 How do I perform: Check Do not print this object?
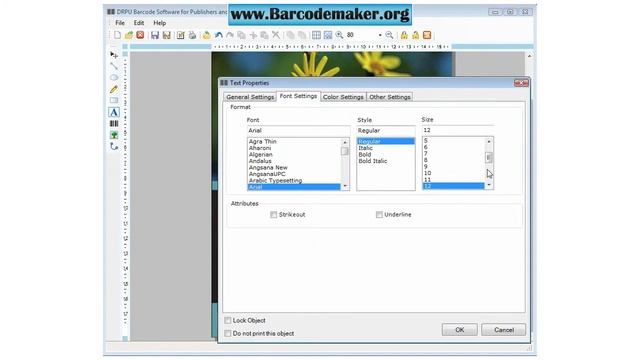[x=228, y=333]
